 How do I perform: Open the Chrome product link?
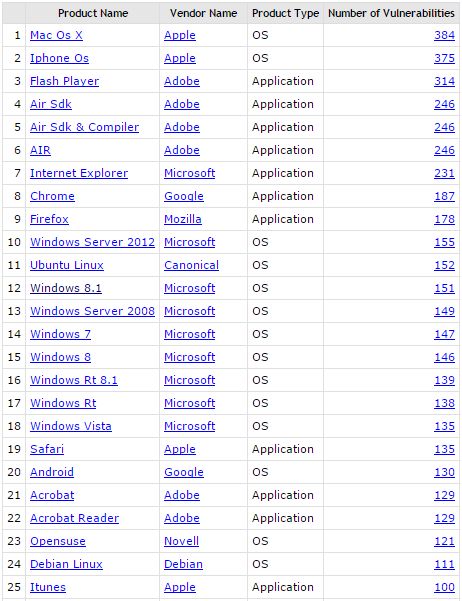pyautogui.click(x=53, y=196)
